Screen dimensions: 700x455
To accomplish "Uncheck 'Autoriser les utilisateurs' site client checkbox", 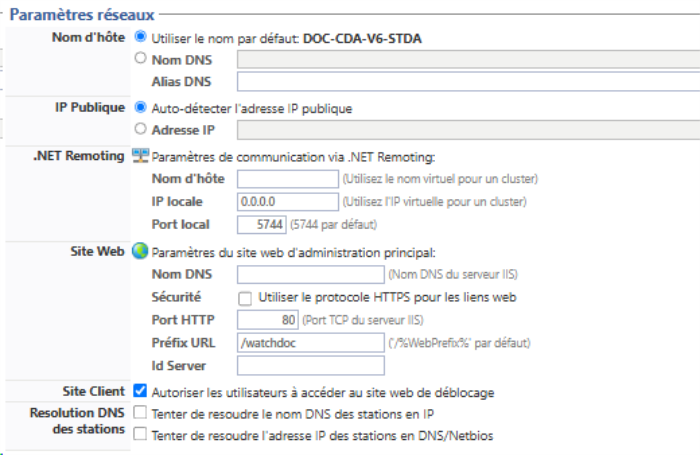I will [x=141, y=391].
